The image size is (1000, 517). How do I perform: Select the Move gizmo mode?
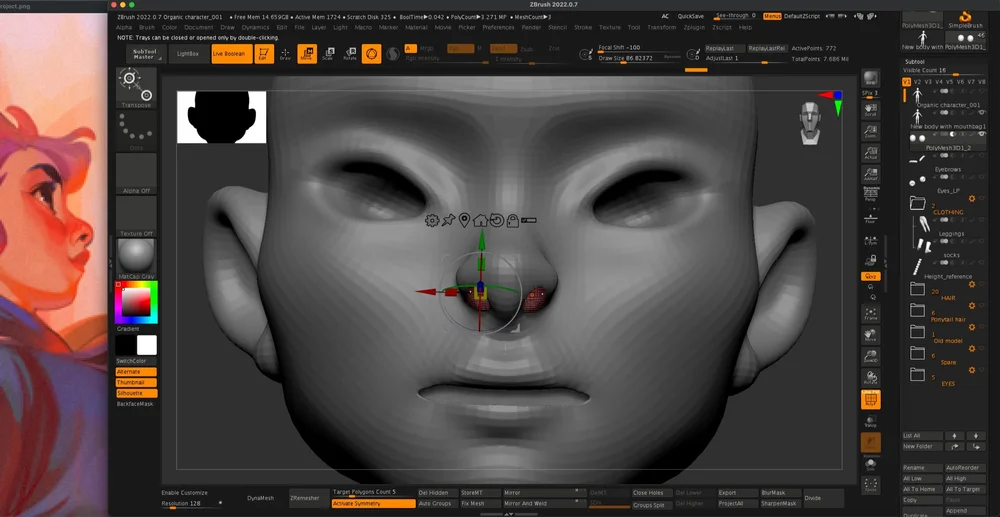pos(307,54)
